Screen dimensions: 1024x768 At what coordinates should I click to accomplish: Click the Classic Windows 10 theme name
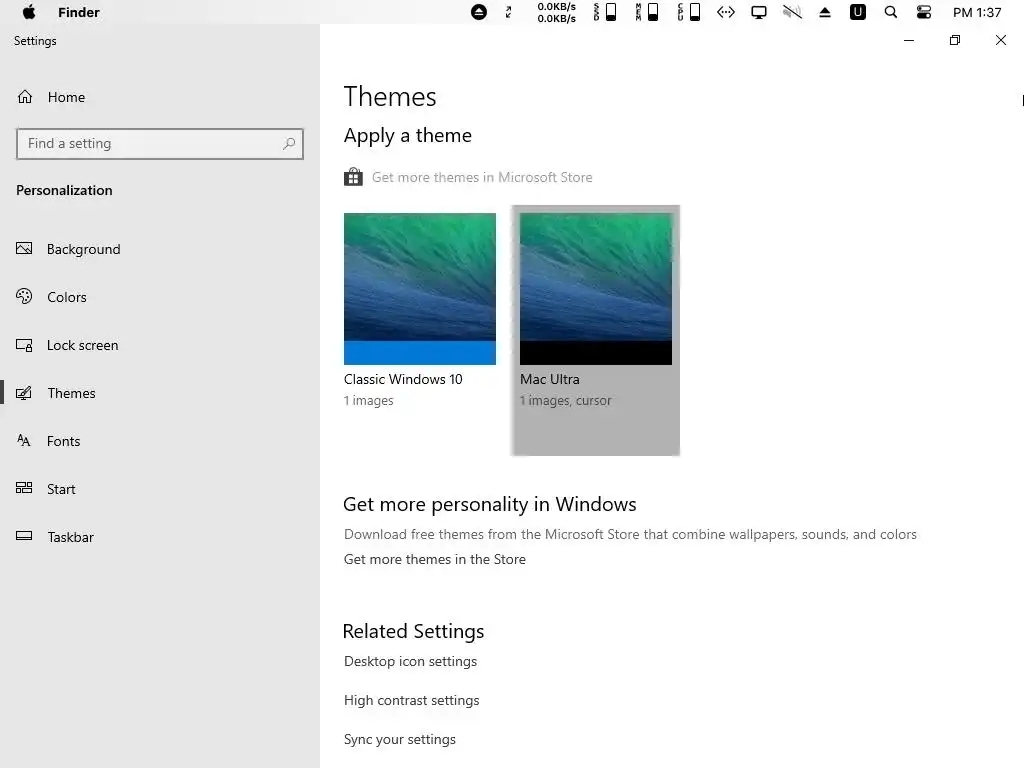click(x=403, y=379)
